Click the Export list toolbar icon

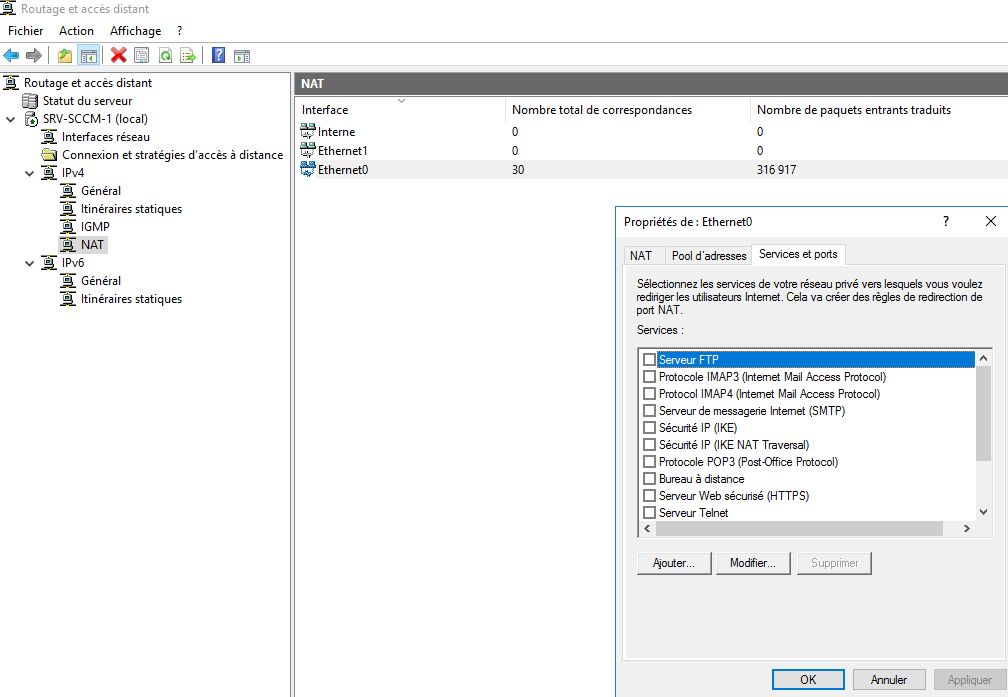click(187, 56)
